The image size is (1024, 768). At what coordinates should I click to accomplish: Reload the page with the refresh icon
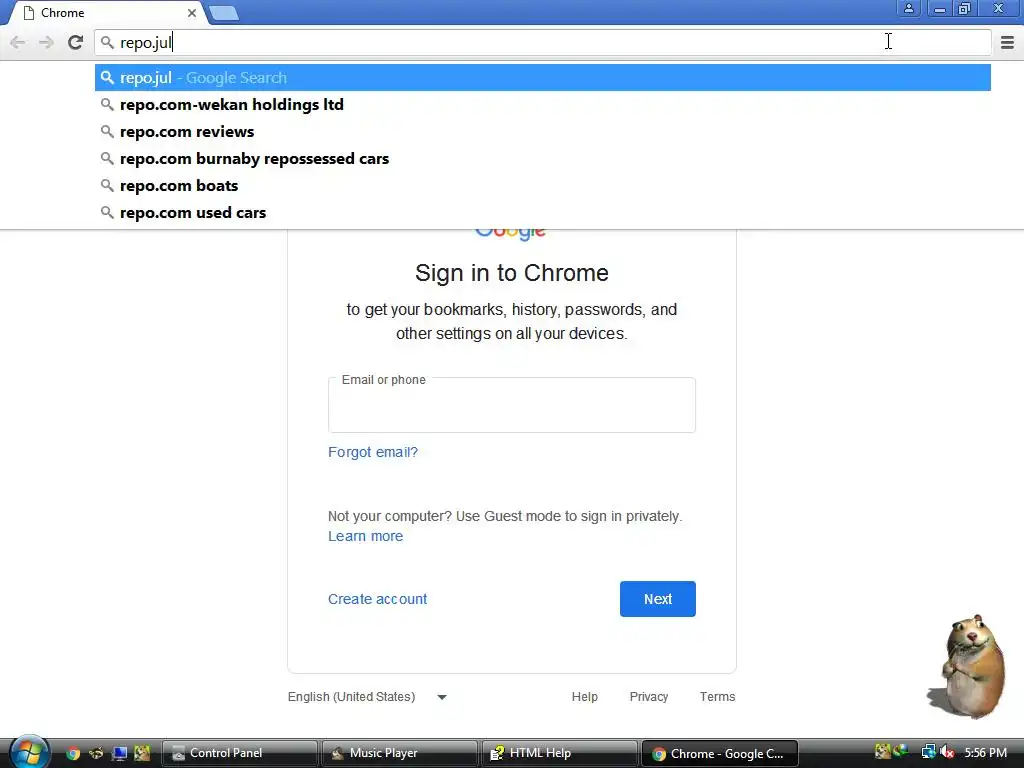coord(75,42)
